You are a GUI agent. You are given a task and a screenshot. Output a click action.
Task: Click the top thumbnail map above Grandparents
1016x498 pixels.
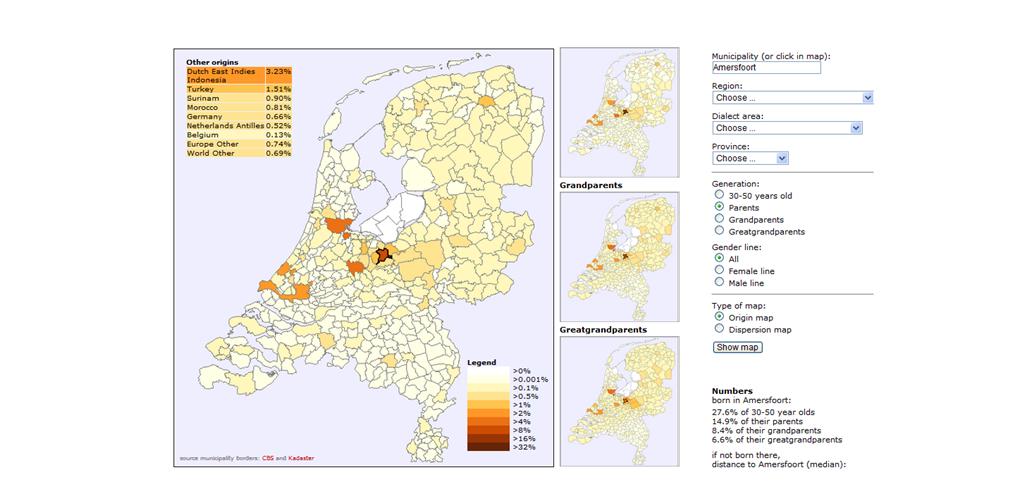tap(619, 112)
